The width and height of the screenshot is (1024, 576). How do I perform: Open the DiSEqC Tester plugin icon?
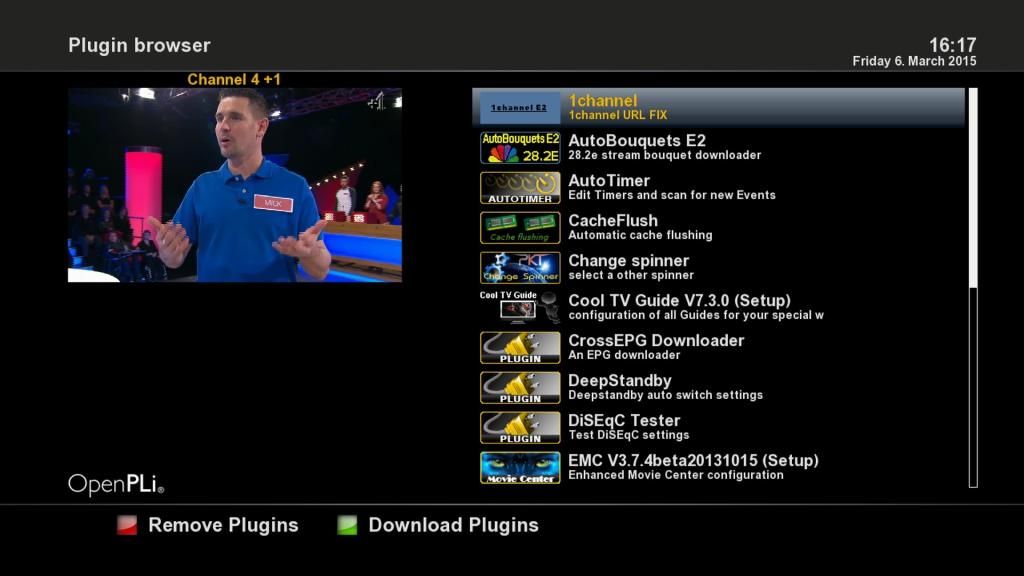tap(520, 428)
